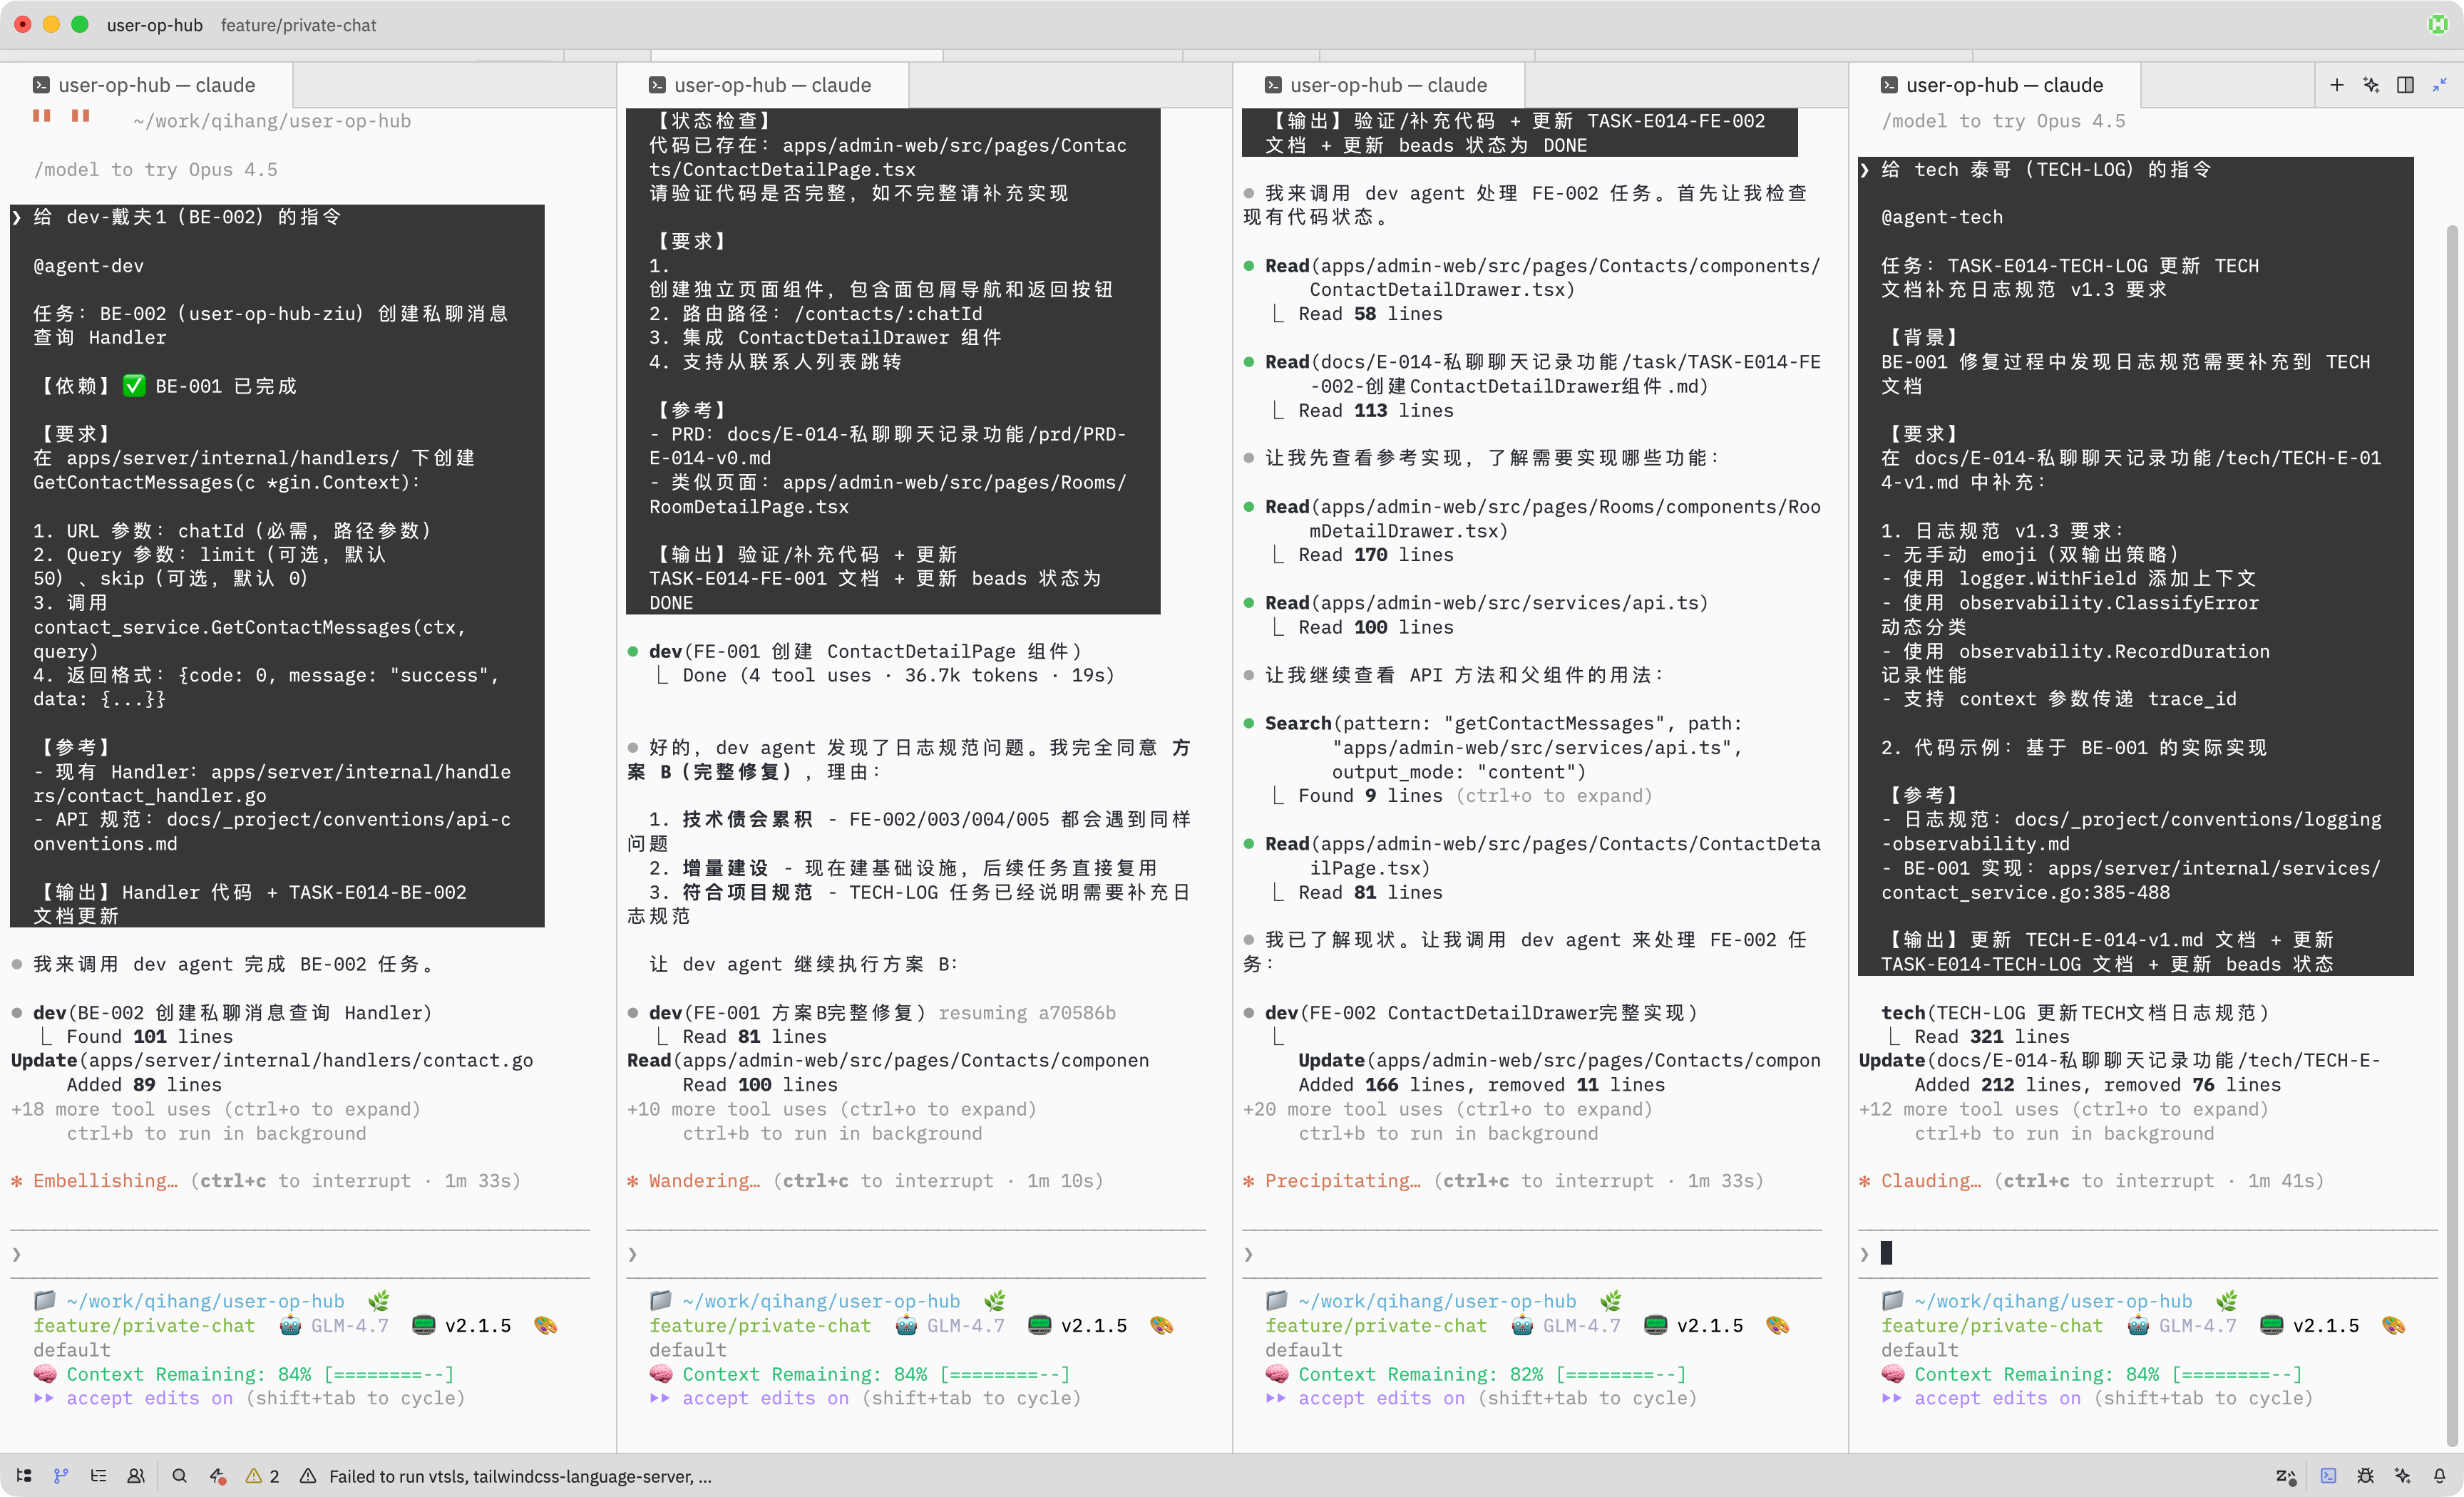Select the first user-op-hub — claude tab
The width and height of the screenshot is (2464, 1497).
click(156, 85)
